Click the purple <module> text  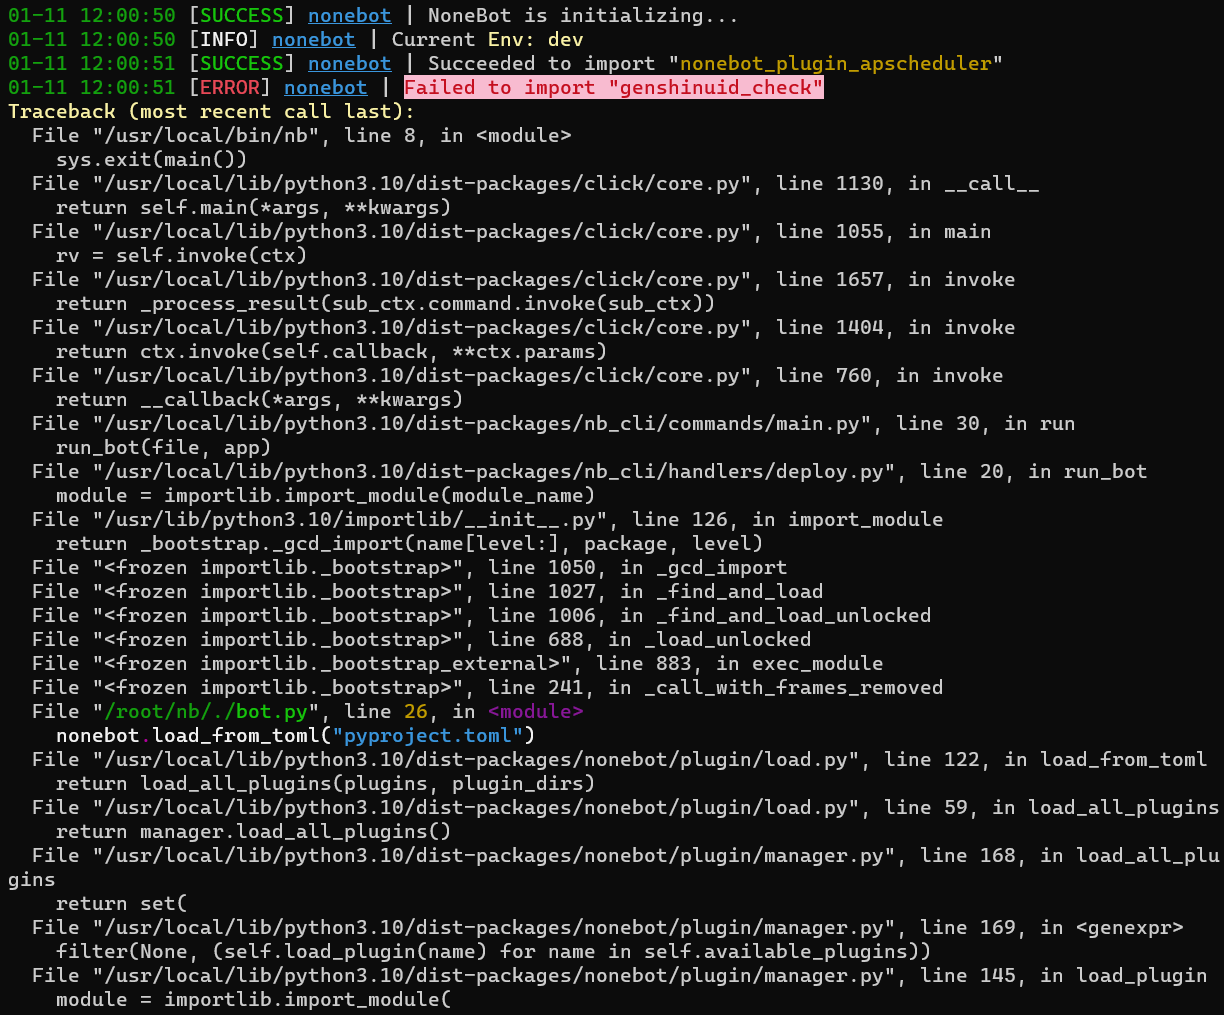535,711
